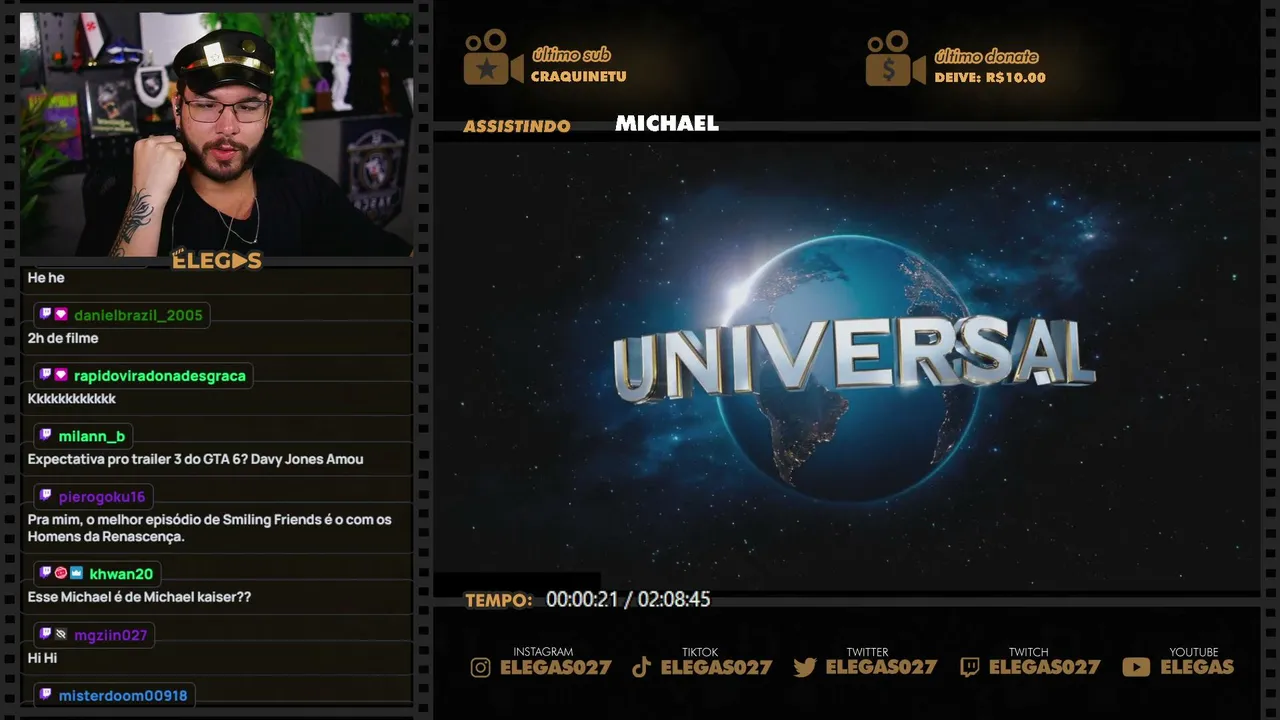Click the Twitch badge beside khwan20

click(45, 574)
